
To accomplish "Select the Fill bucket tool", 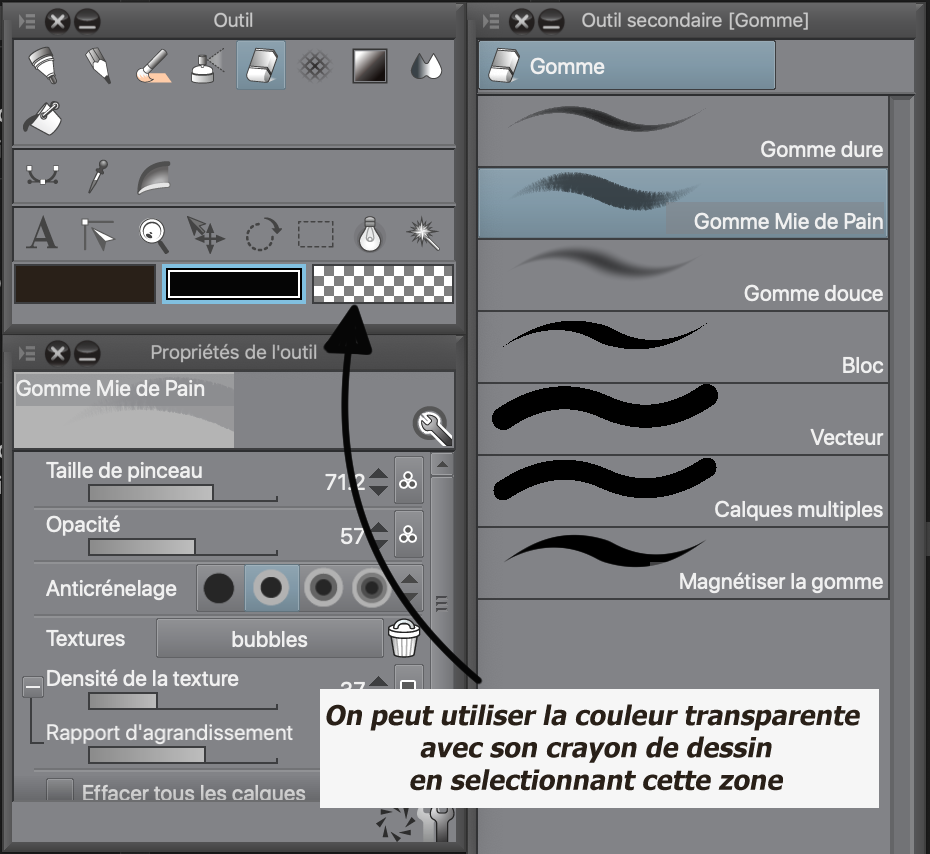I will (41, 118).
